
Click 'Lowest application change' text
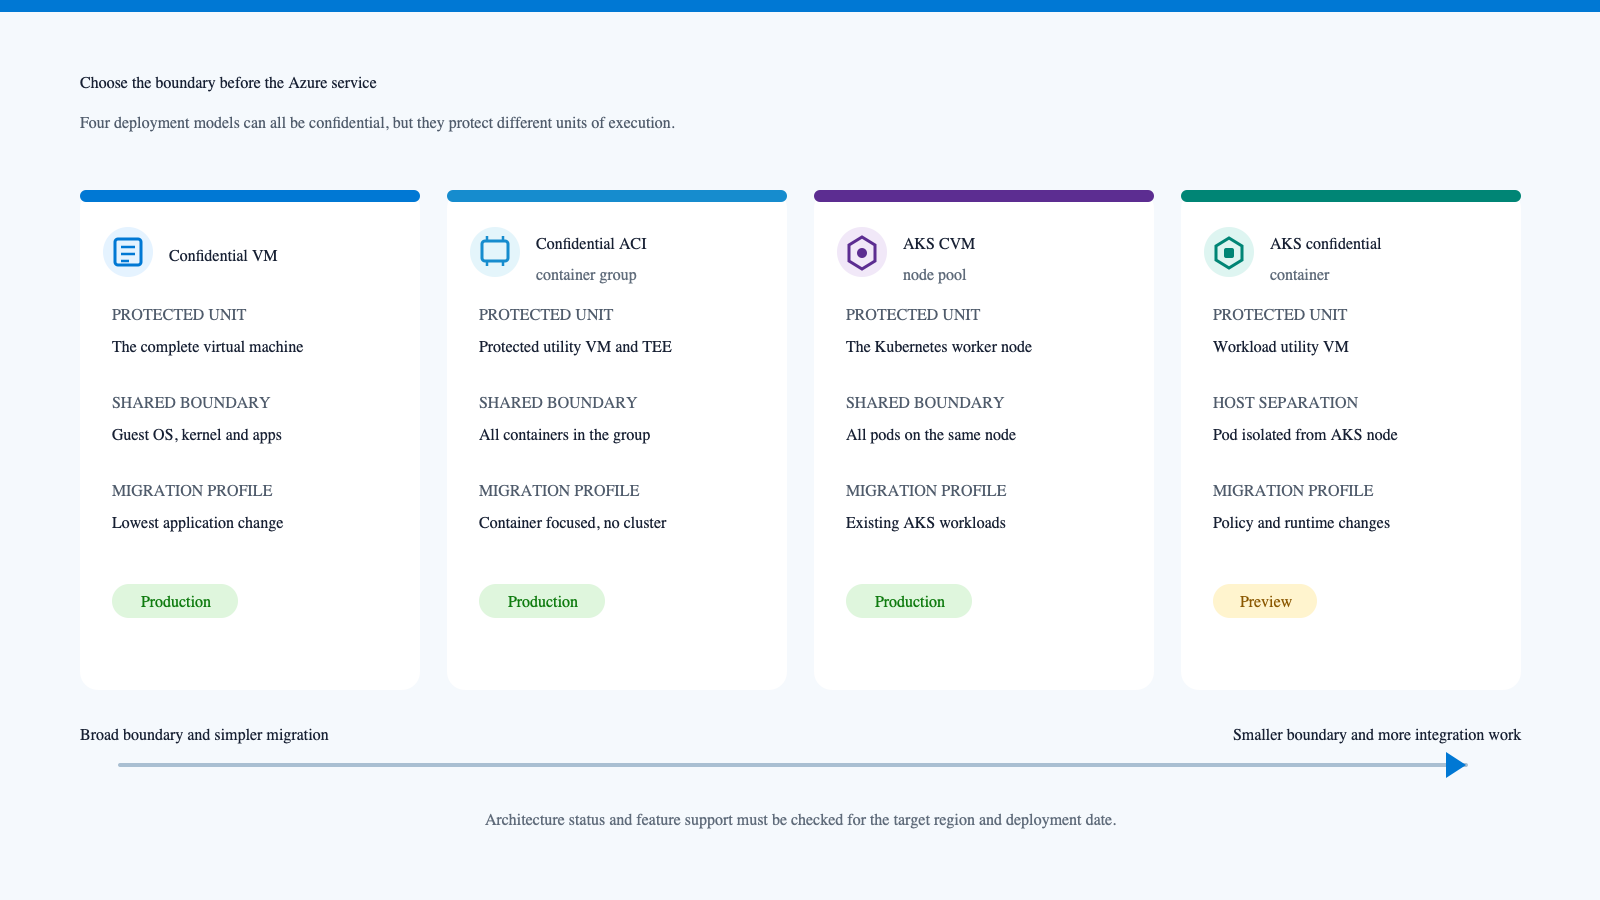point(197,523)
